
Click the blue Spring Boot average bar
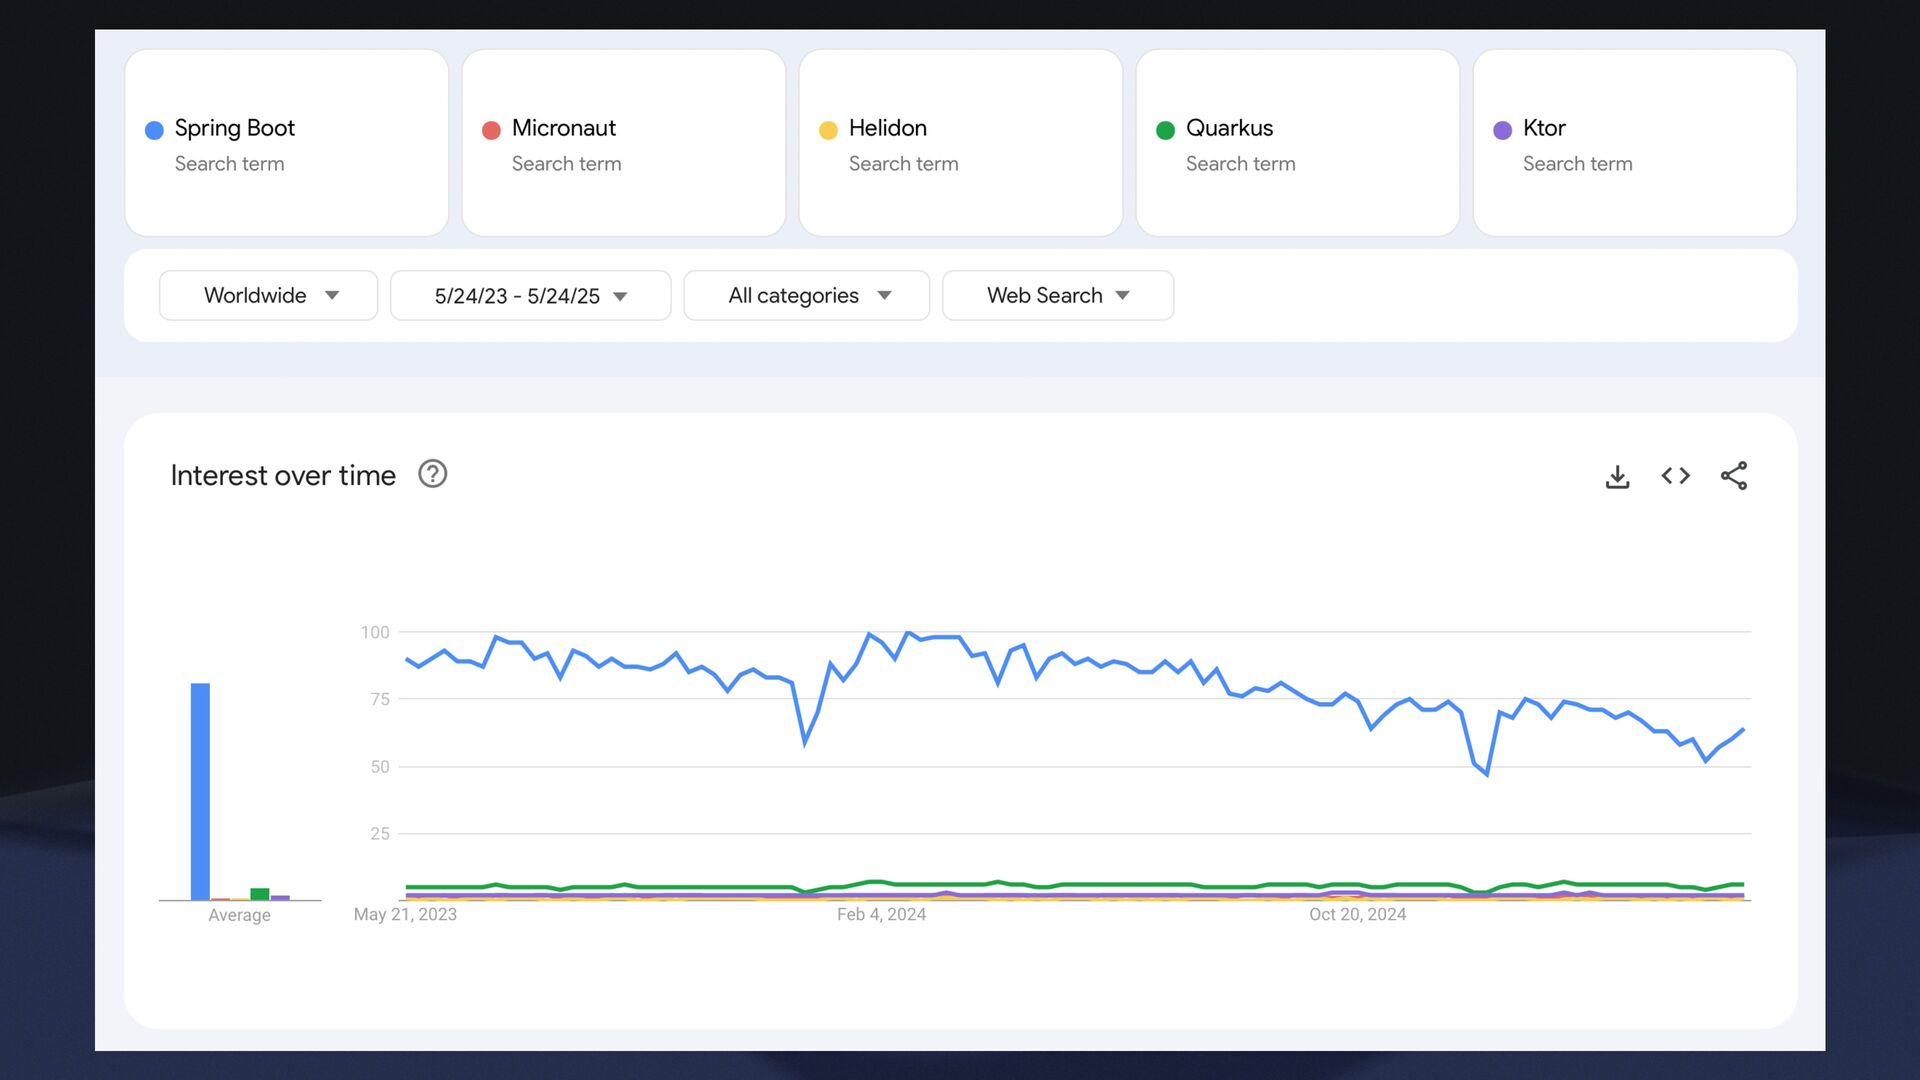pyautogui.click(x=200, y=790)
